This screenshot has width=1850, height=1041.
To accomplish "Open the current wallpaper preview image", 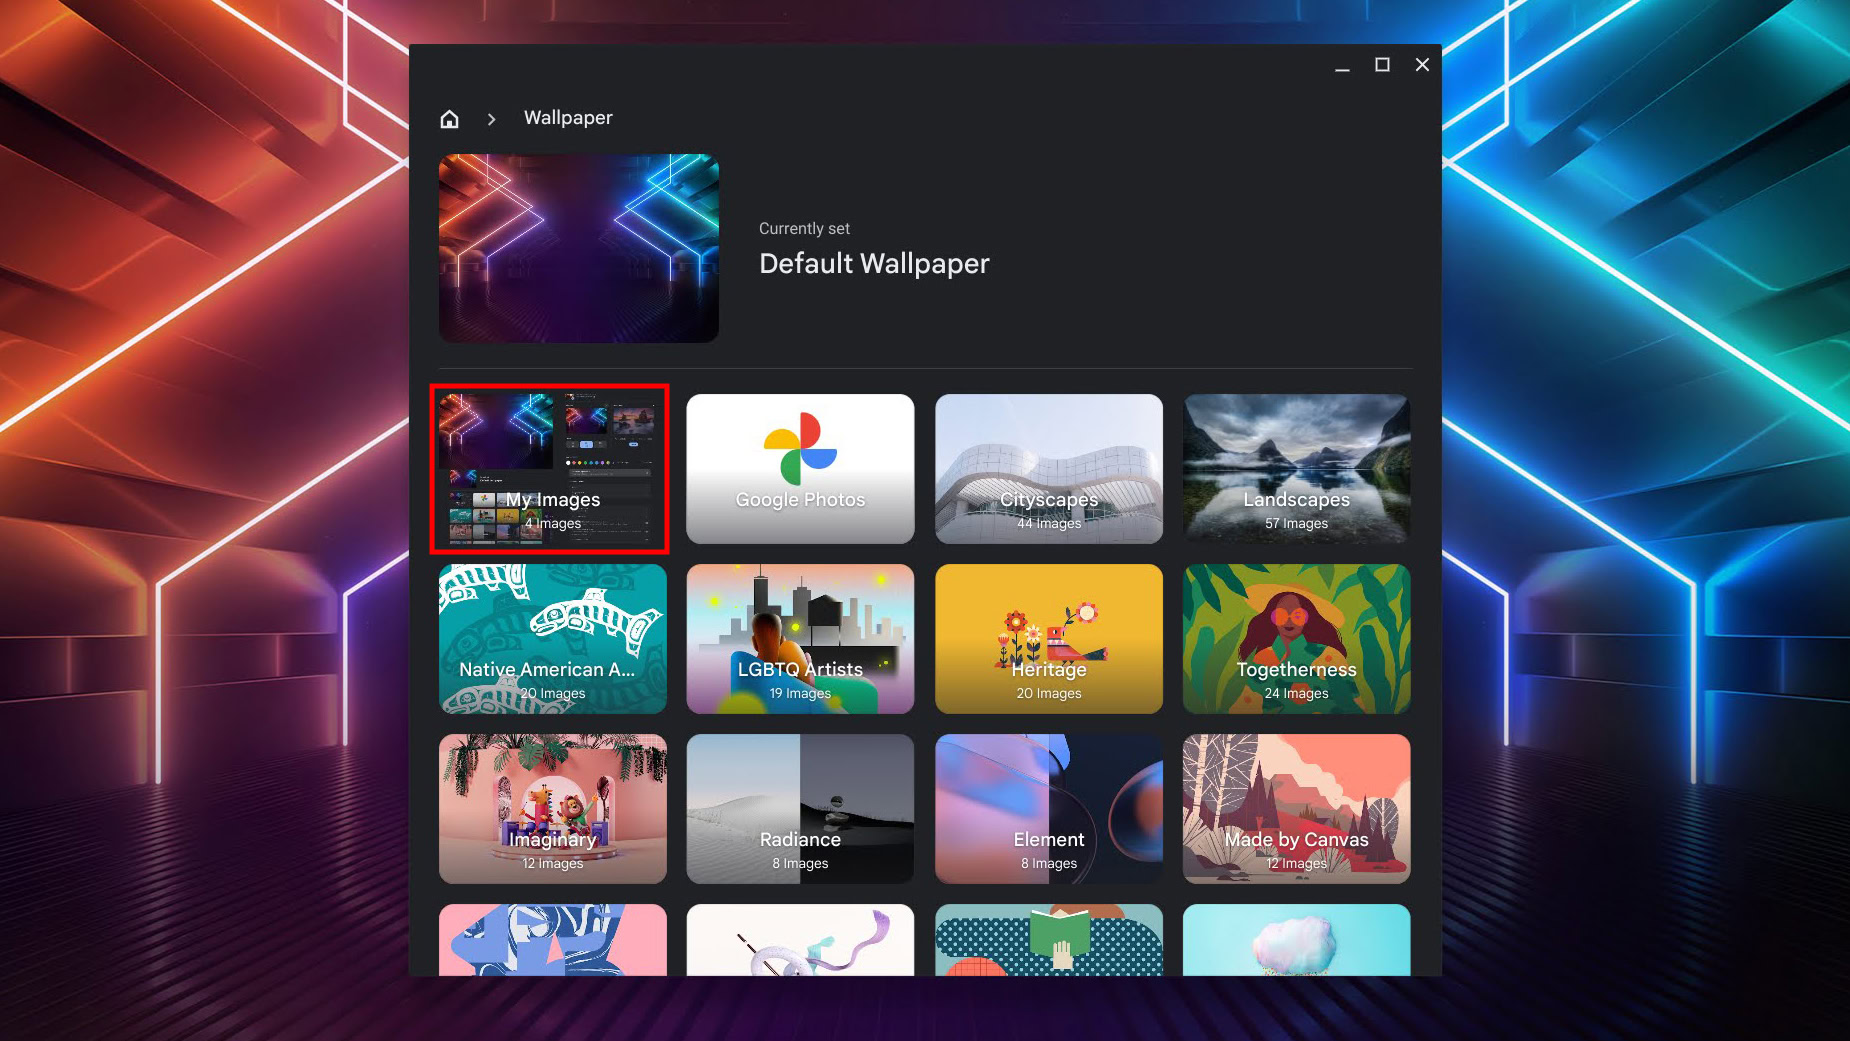I will [579, 248].
